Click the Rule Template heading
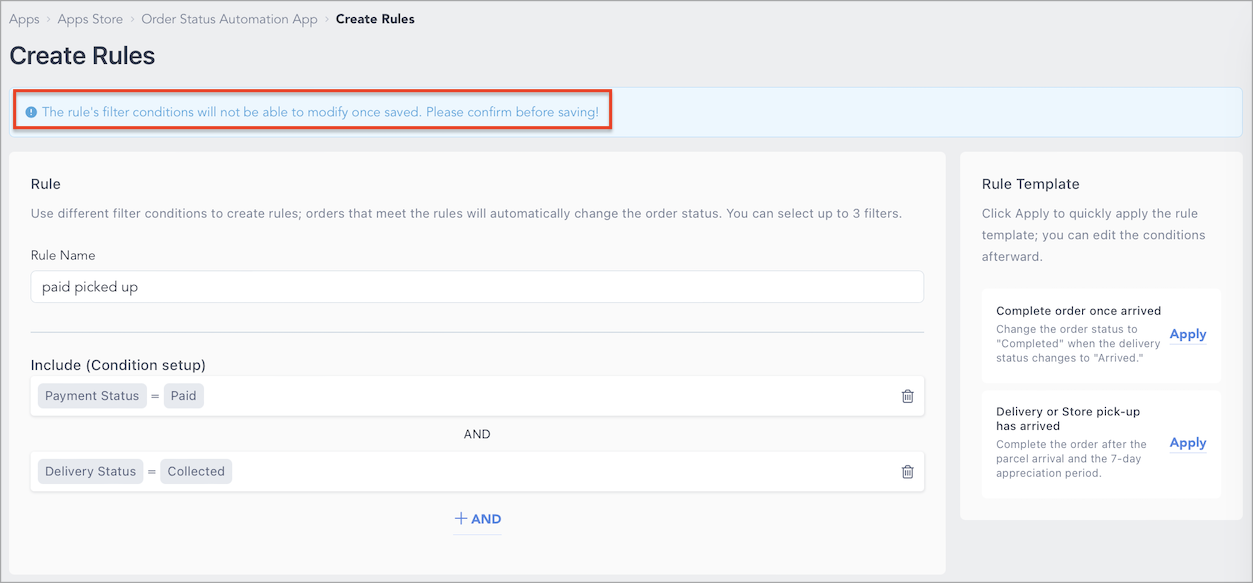 point(1031,184)
